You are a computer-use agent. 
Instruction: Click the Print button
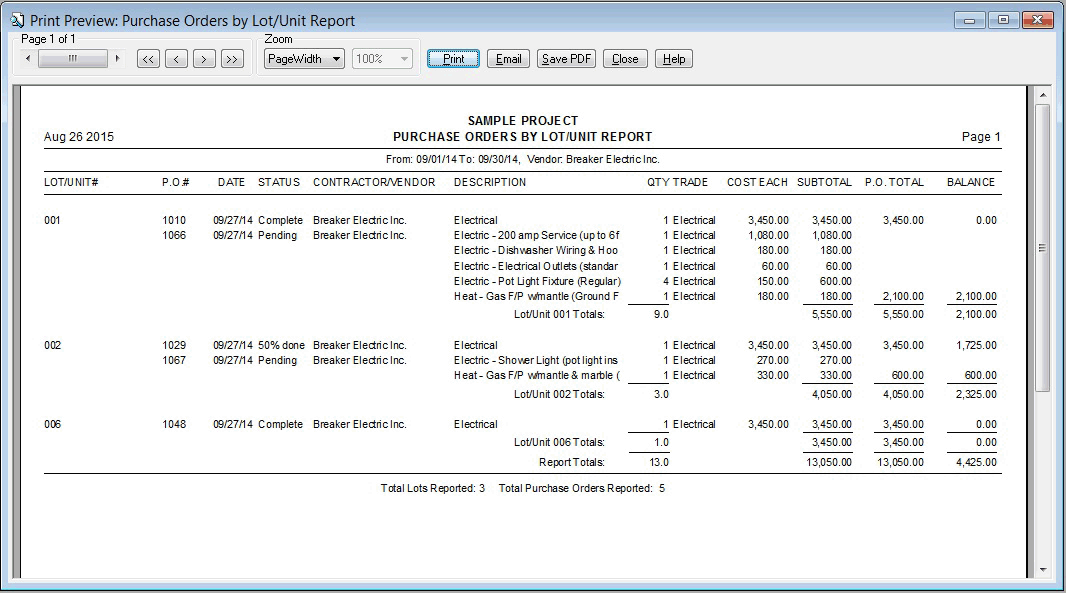click(x=453, y=59)
